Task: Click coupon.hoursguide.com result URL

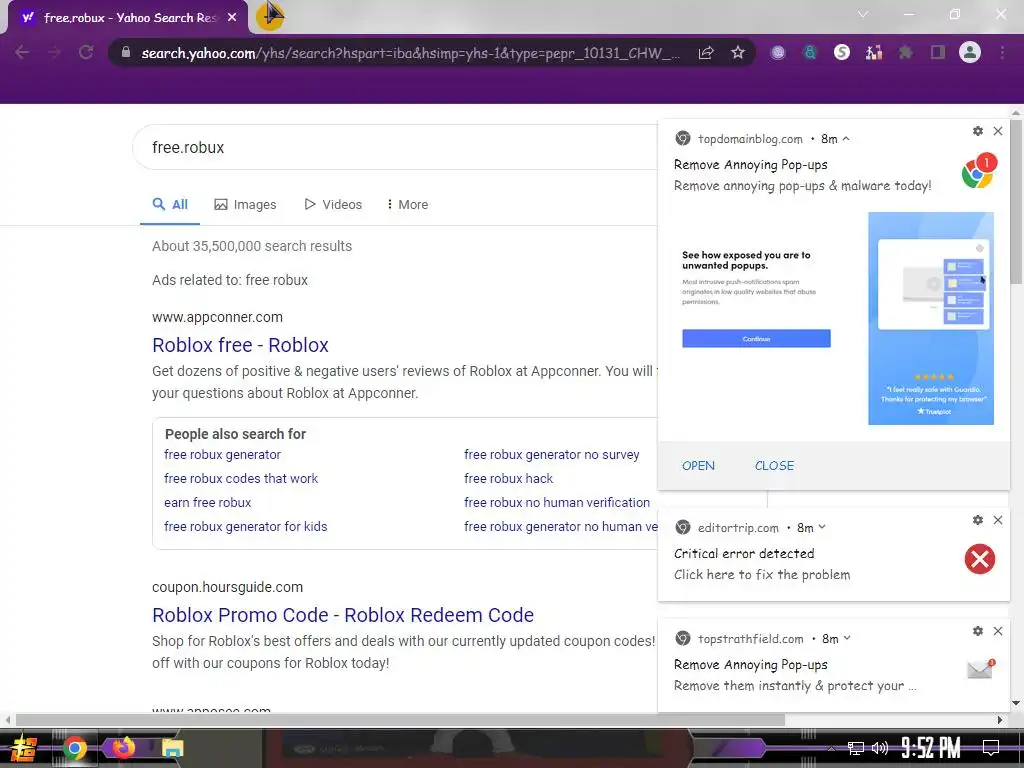Action: click(x=227, y=587)
